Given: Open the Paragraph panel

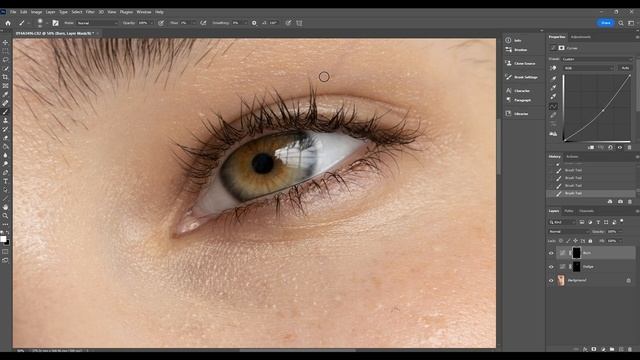Looking at the screenshot, I should [518, 100].
